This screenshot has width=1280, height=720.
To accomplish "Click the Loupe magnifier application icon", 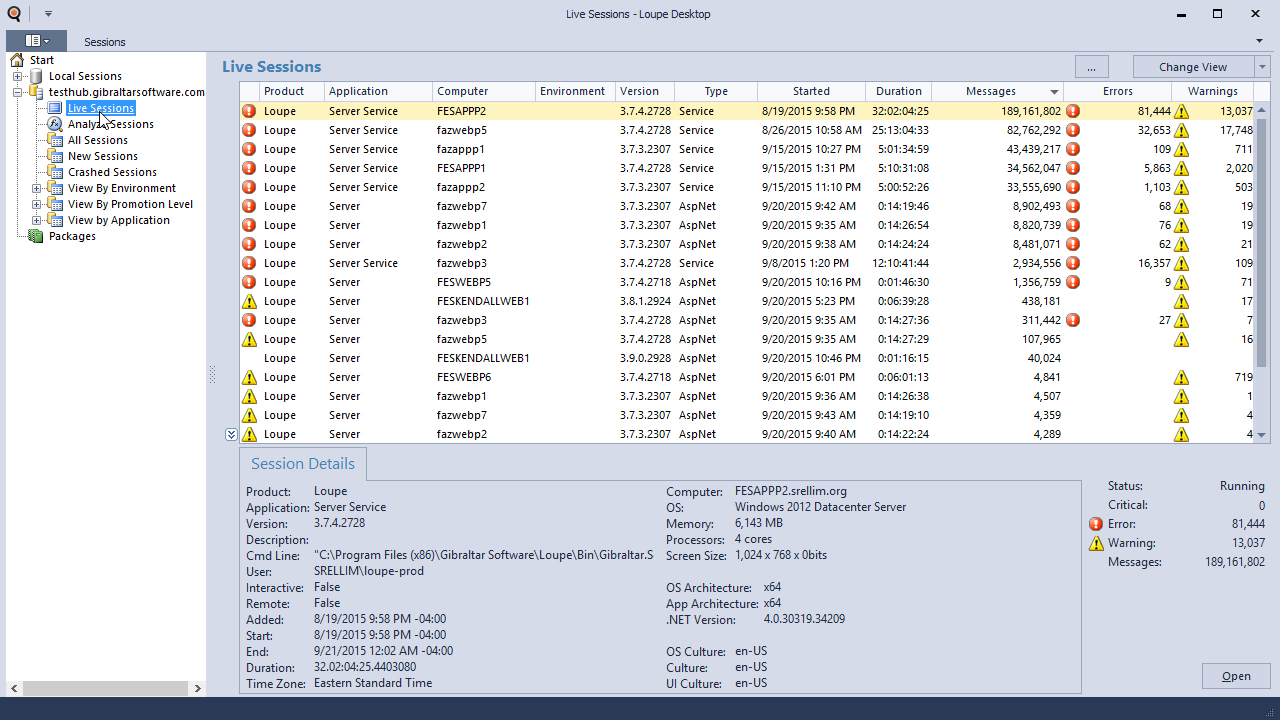I will pos(13,14).
